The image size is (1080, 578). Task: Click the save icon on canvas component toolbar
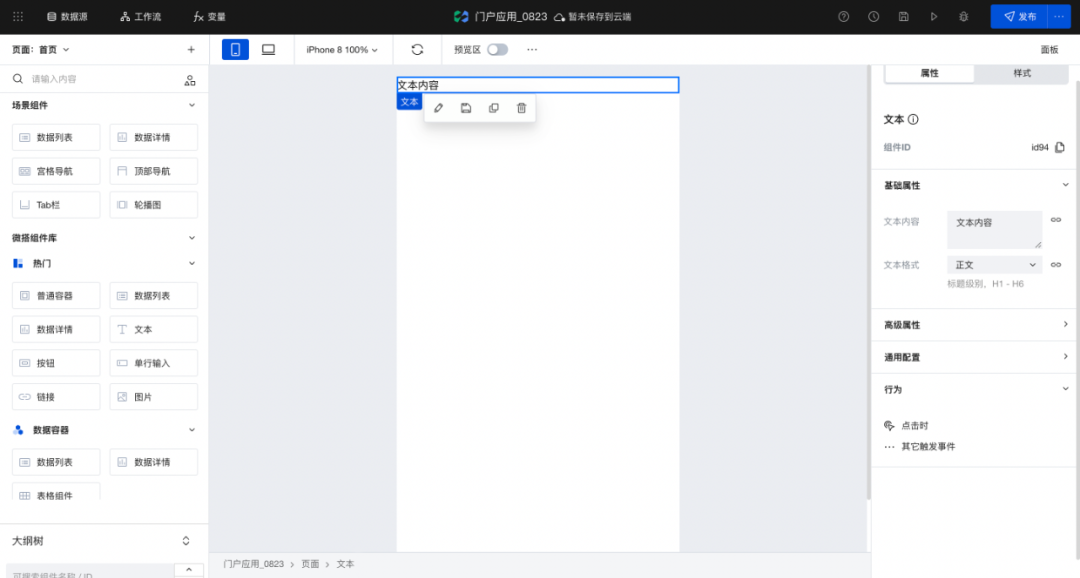[x=466, y=108]
